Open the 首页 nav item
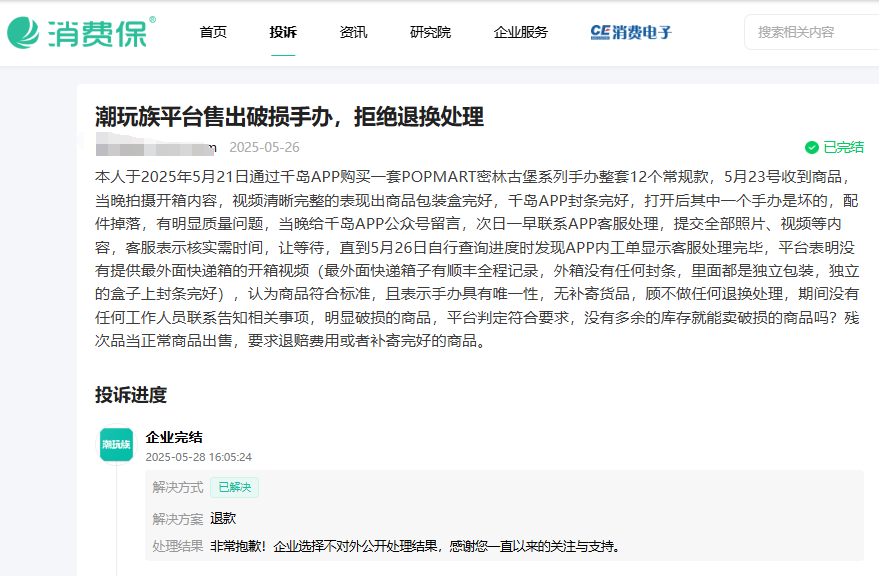879x576 pixels. point(213,33)
